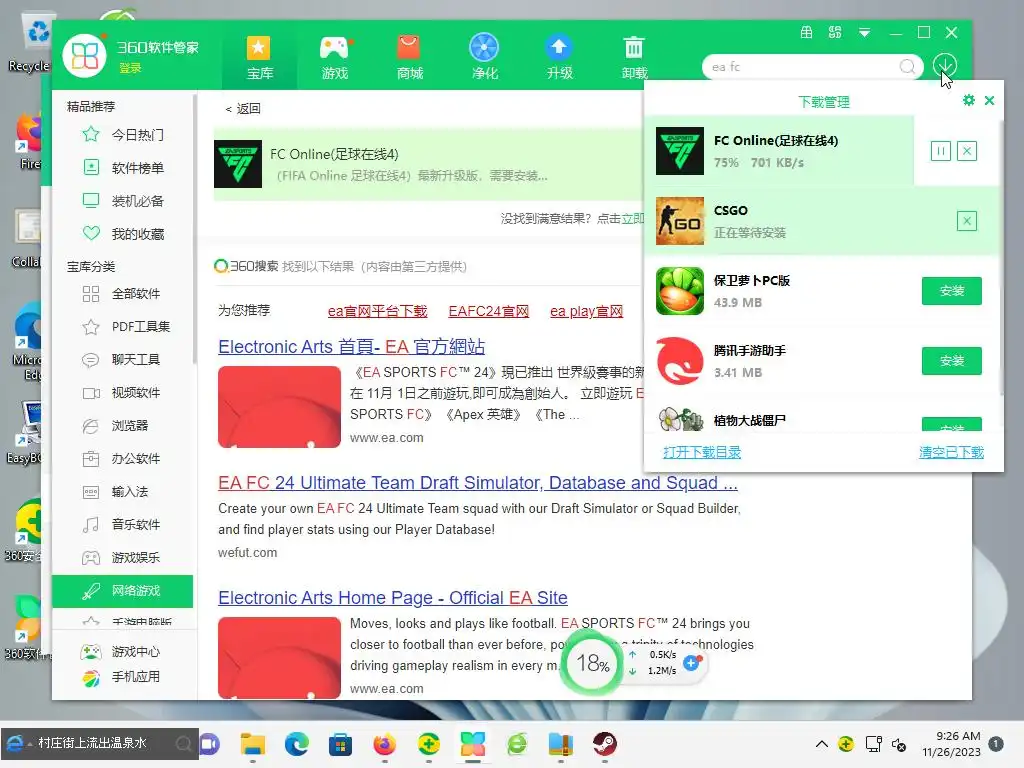Select 软件榜单 in the sidebar
This screenshot has height=768, width=1024.
pos(137,168)
